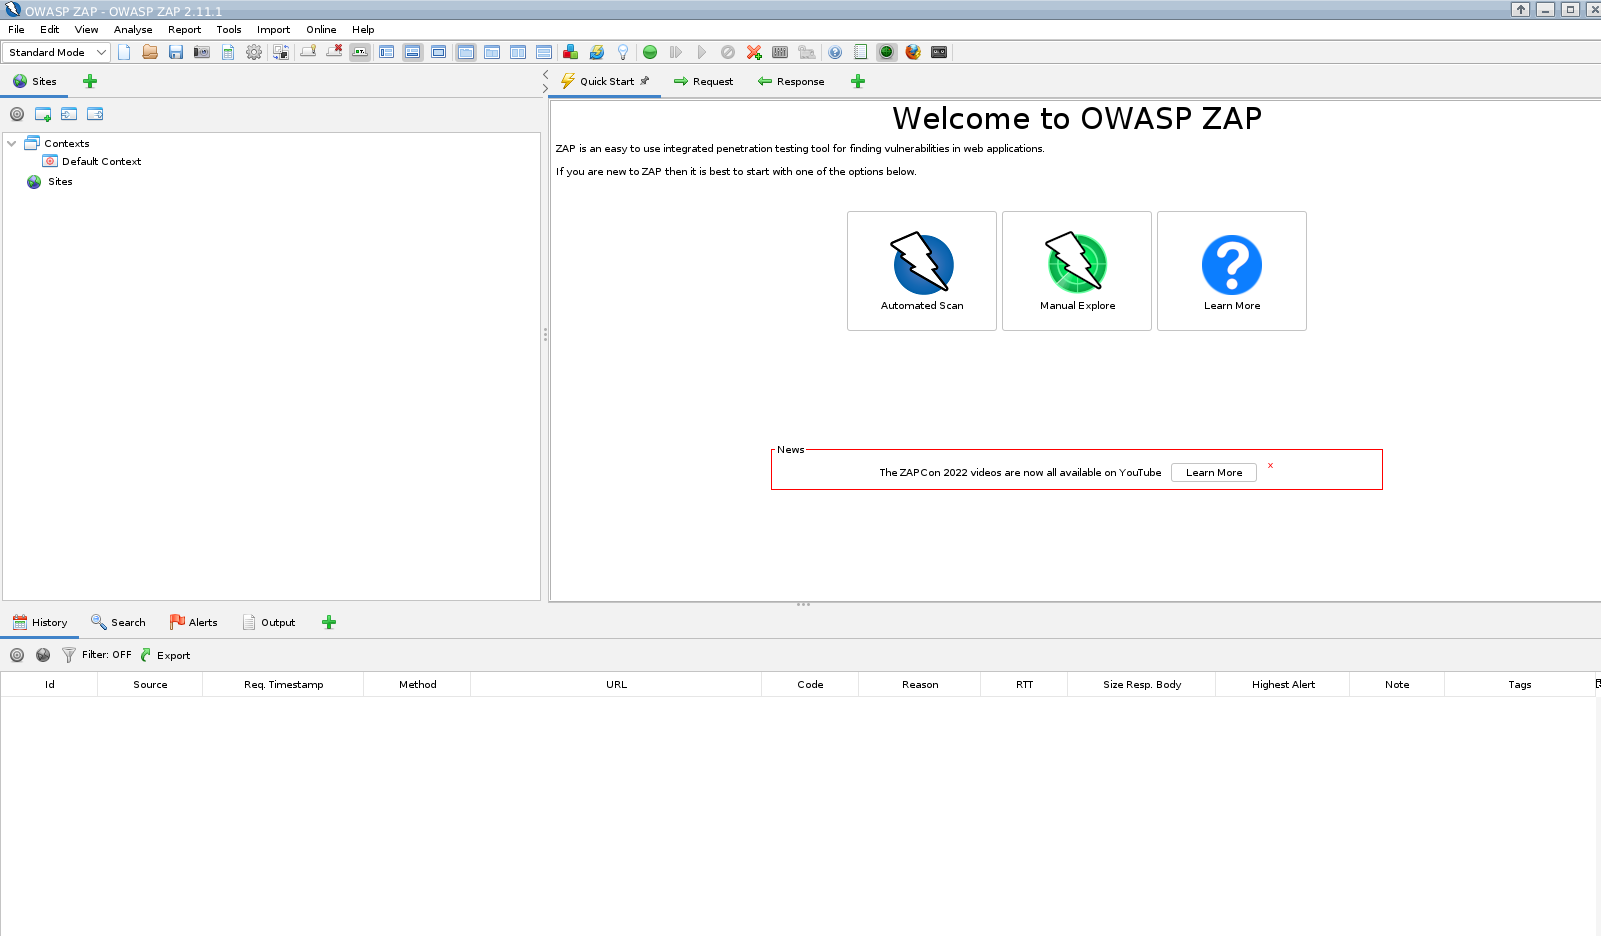The width and height of the screenshot is (1601, 936).
Task: Toggle the pin on Quick Start tab
Action: 645,81
